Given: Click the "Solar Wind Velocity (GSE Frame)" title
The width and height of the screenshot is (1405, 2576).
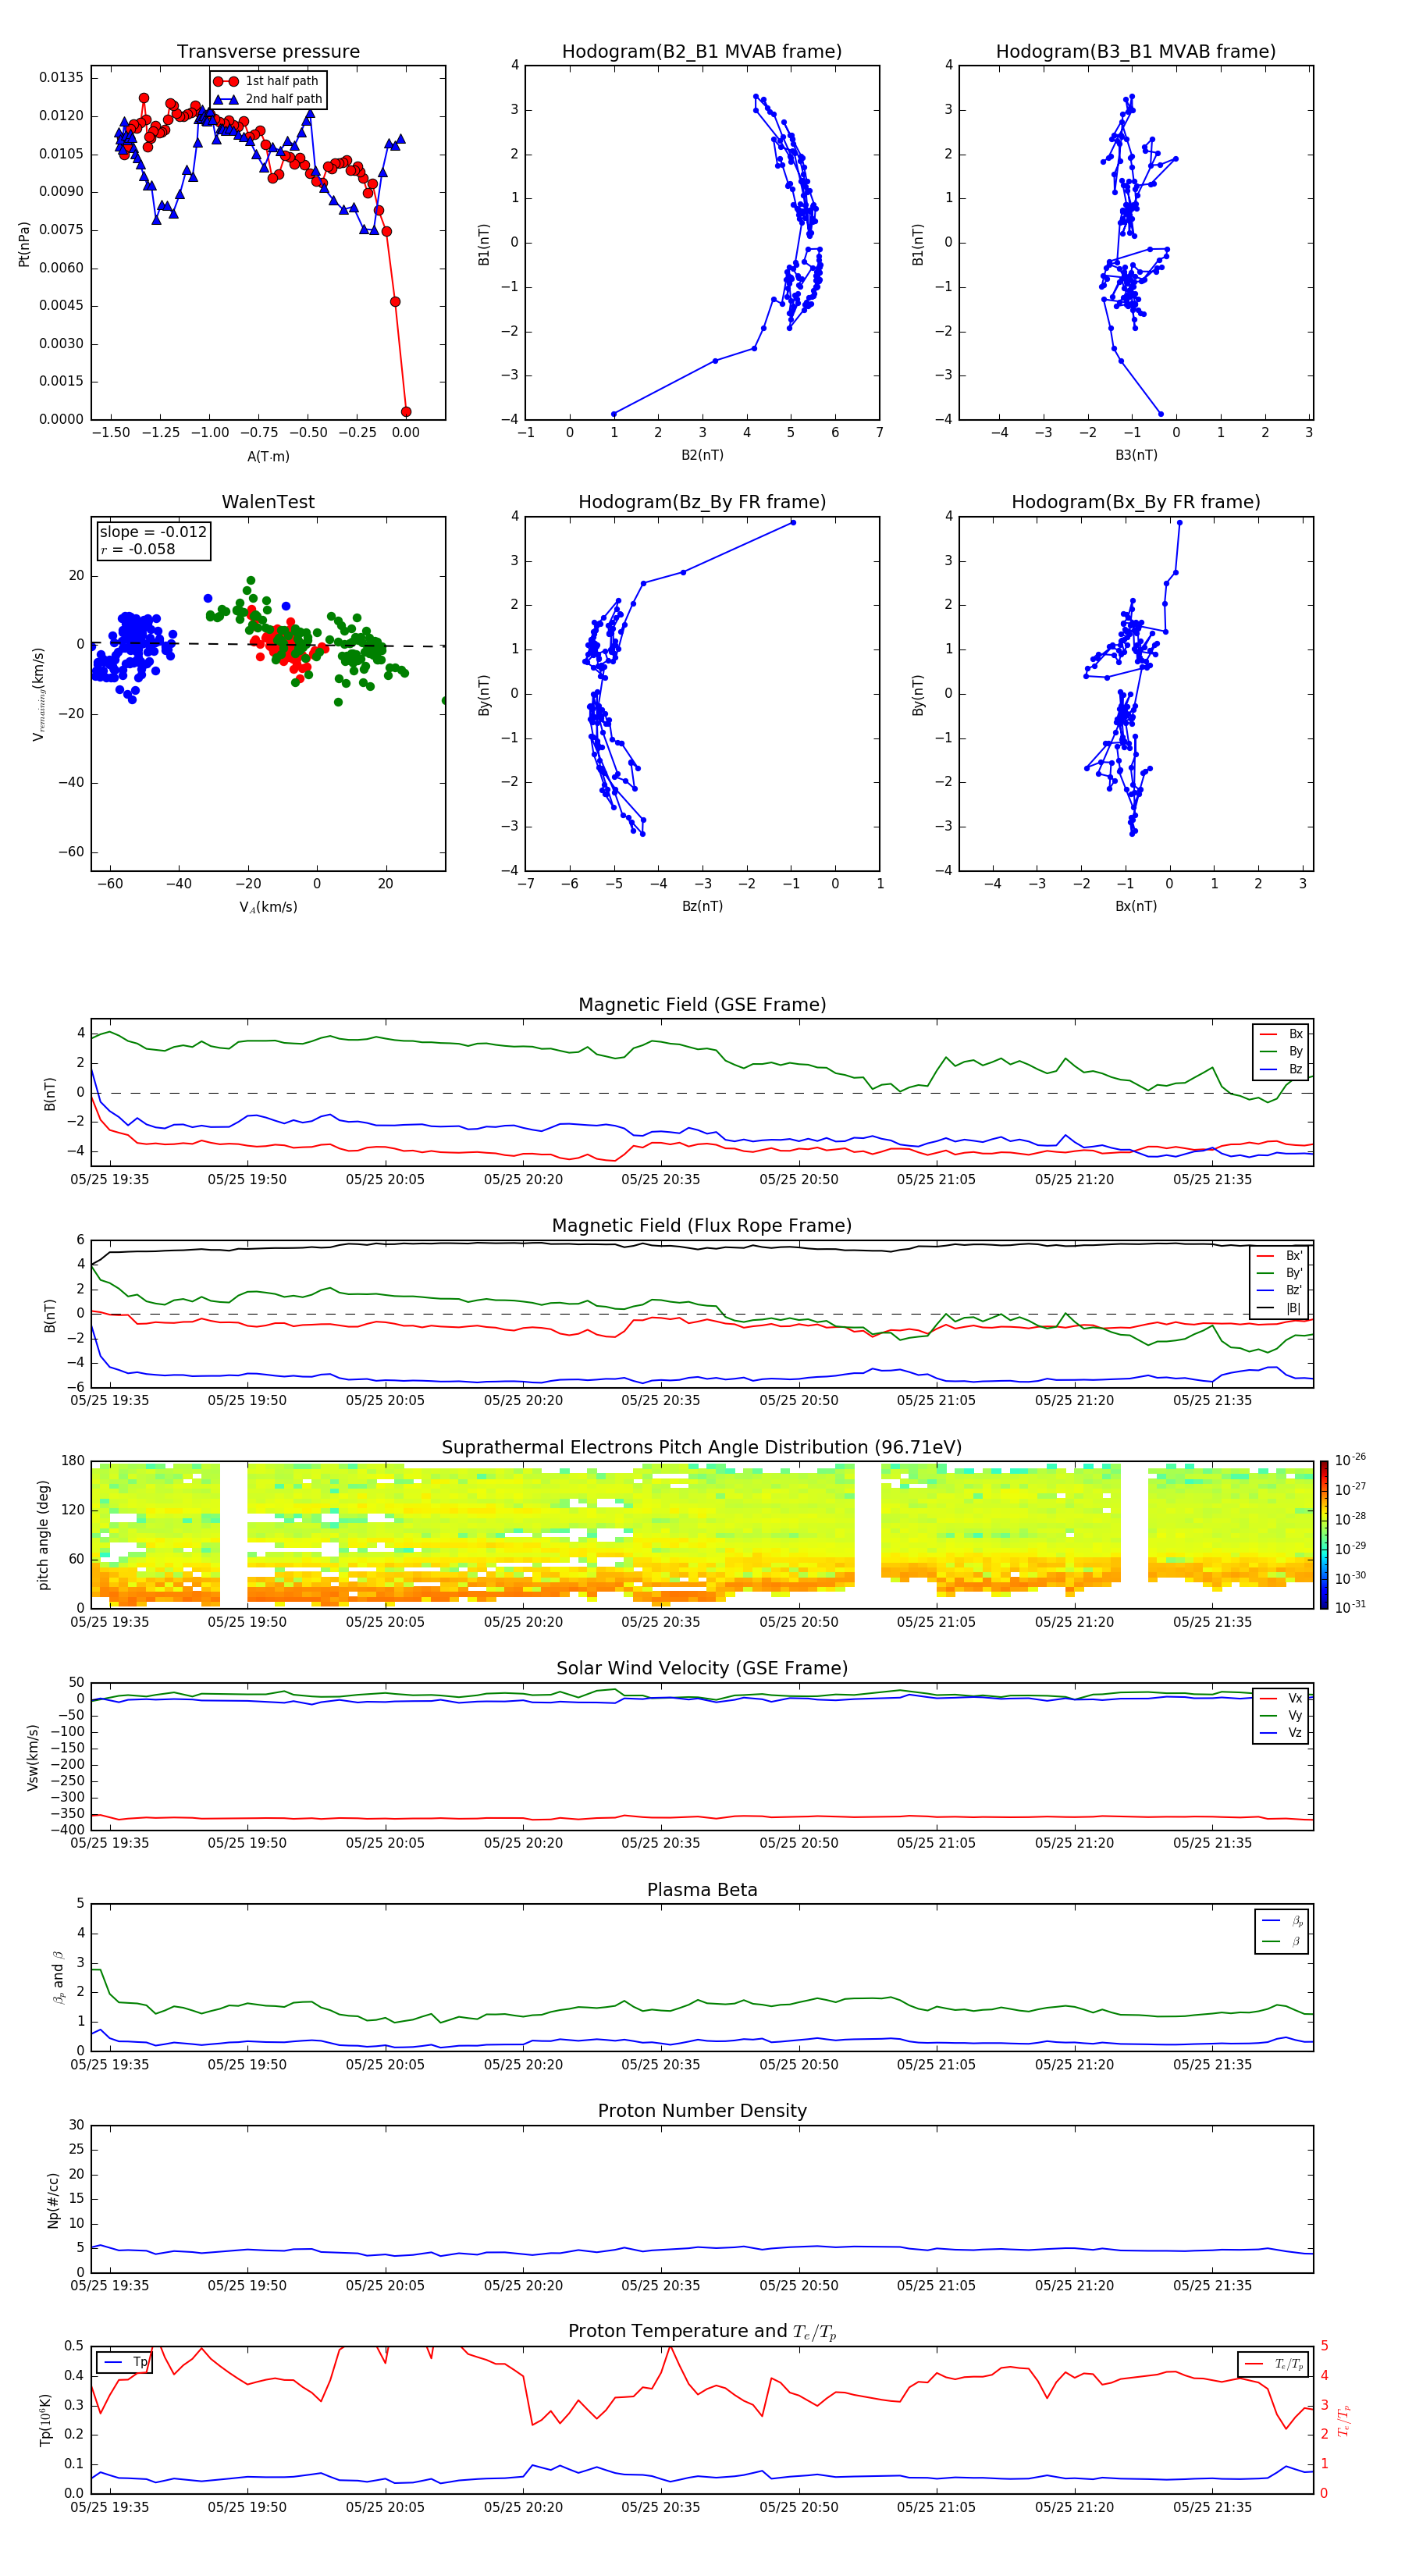Looking at the screenshot, I should pos(702,1668).
